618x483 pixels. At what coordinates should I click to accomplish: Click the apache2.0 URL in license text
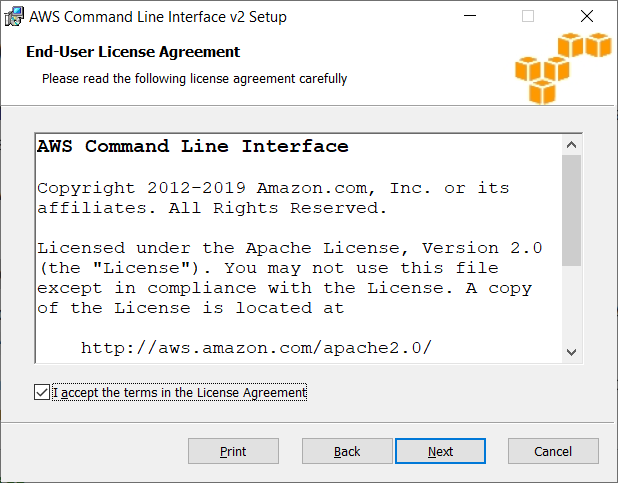(256, 348)
